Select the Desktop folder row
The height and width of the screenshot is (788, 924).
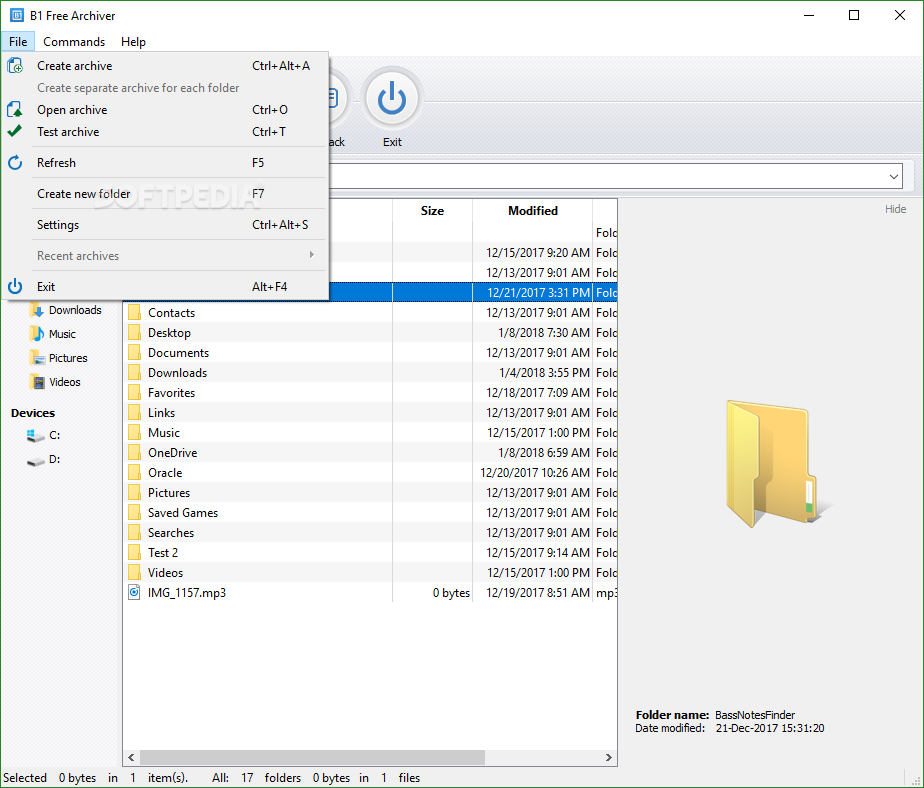tap(370, 332)
